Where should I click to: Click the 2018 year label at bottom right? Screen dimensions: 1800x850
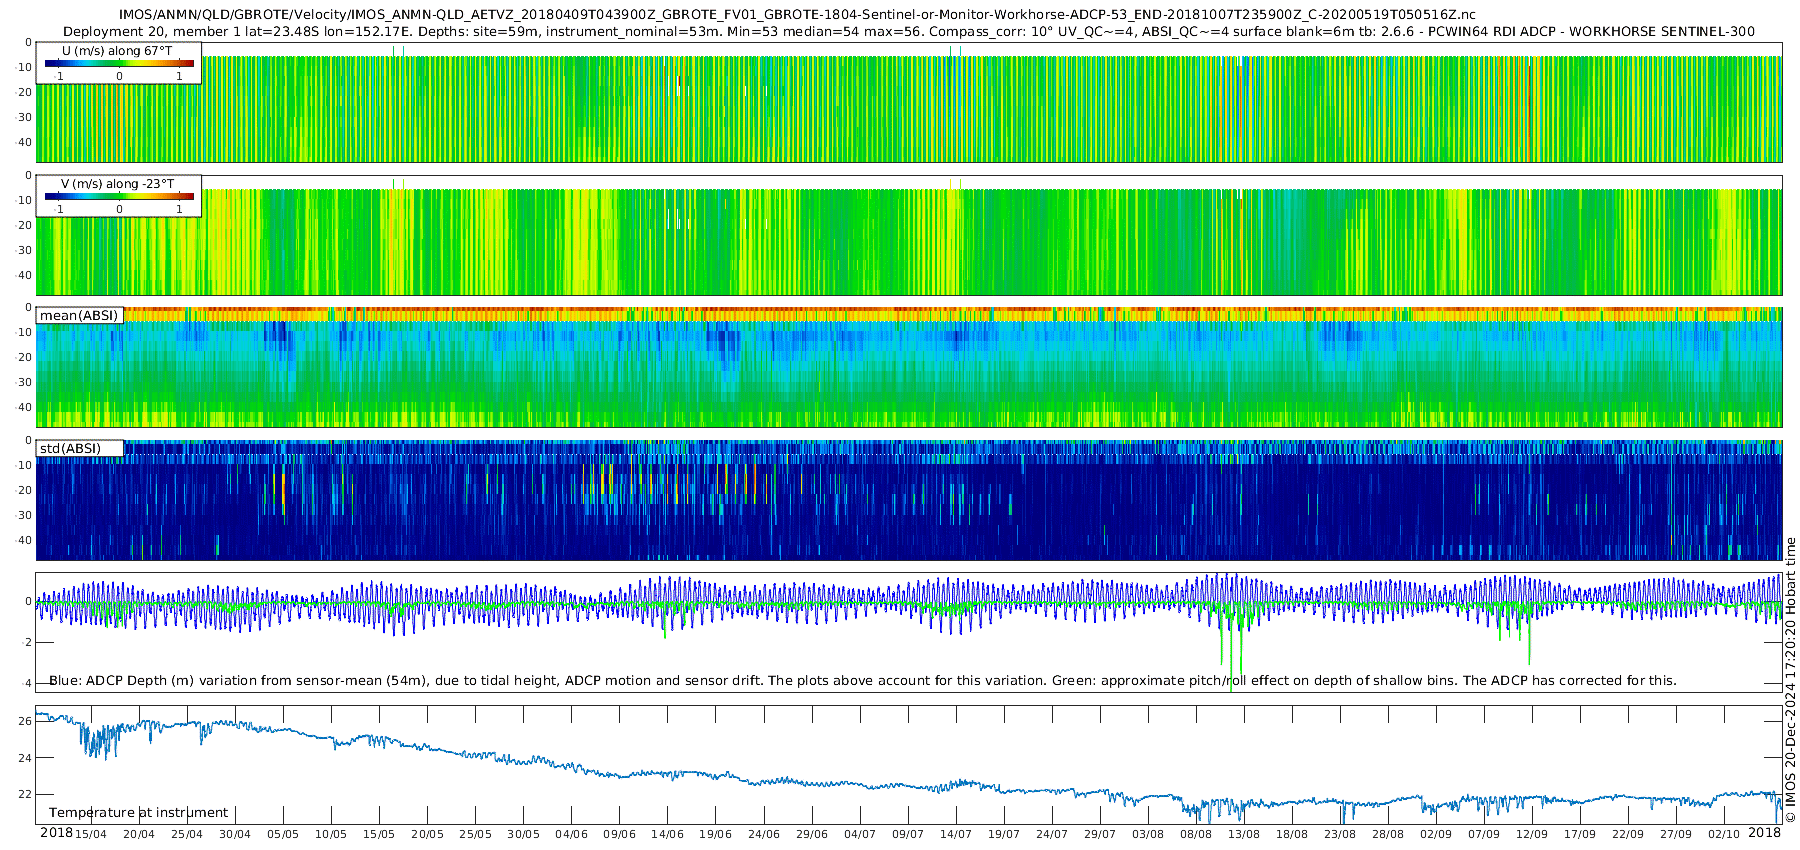pos(1764,833)
